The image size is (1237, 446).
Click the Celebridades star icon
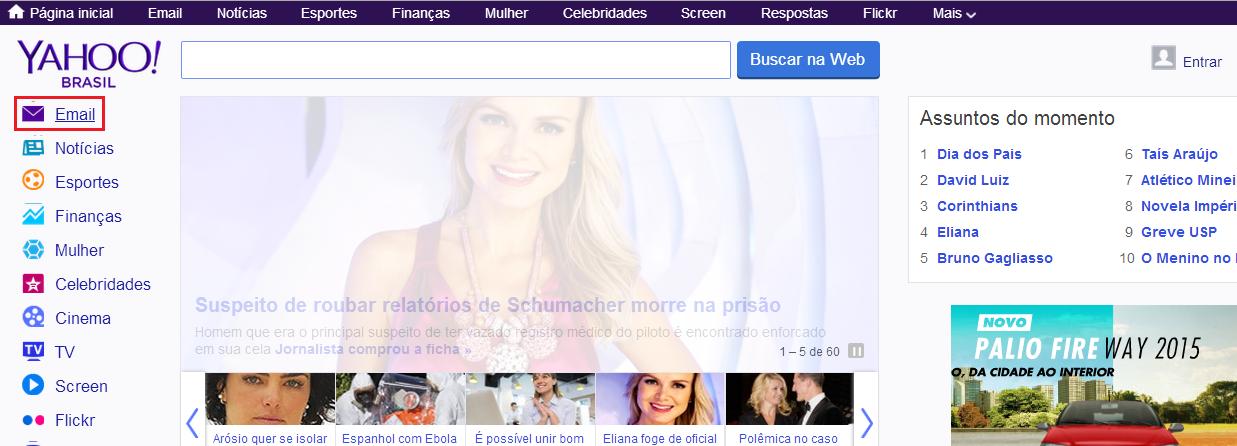click(33, 284)
